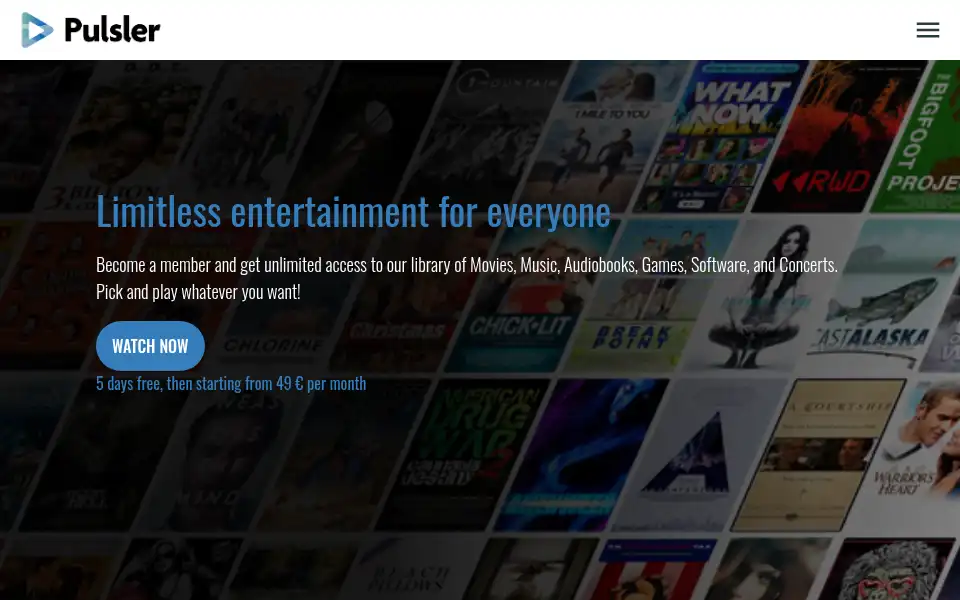Open the blue triangle mountain poster
The width and height of the screenshot is (960, 600).
tap(698, 455)
